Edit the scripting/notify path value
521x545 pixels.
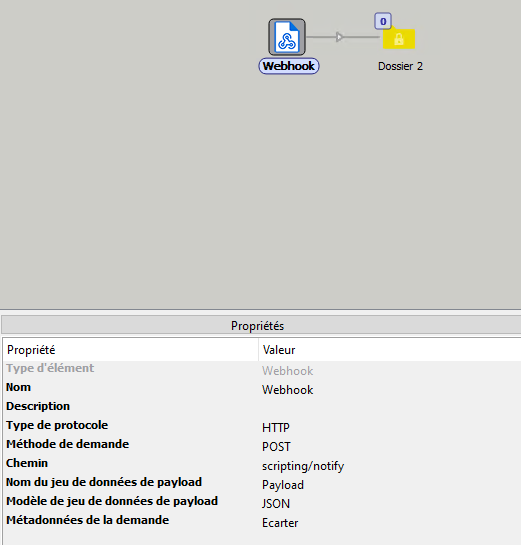click(x=303, y=466)
